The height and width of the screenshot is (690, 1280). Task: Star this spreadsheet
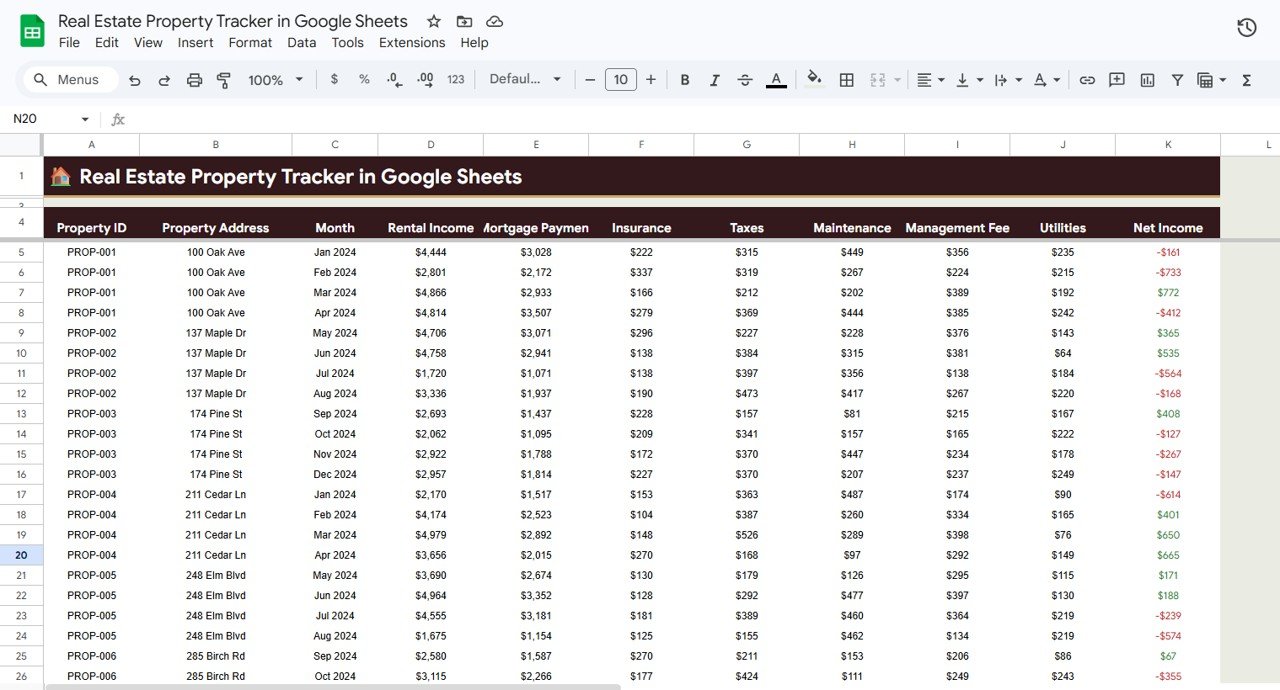434,21
